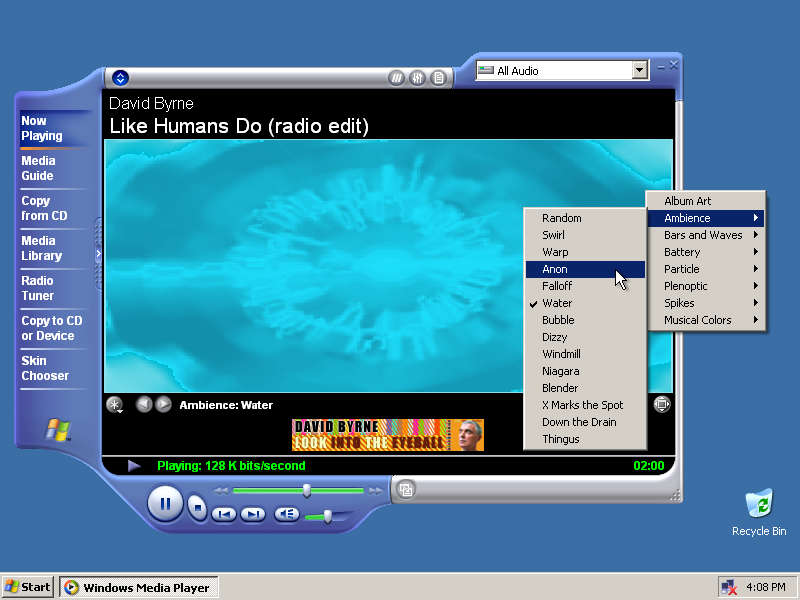This screenshot has width=800, height=600.
Task: Select Album Art in the visualization menu
Action: click(x=688, y=201)
